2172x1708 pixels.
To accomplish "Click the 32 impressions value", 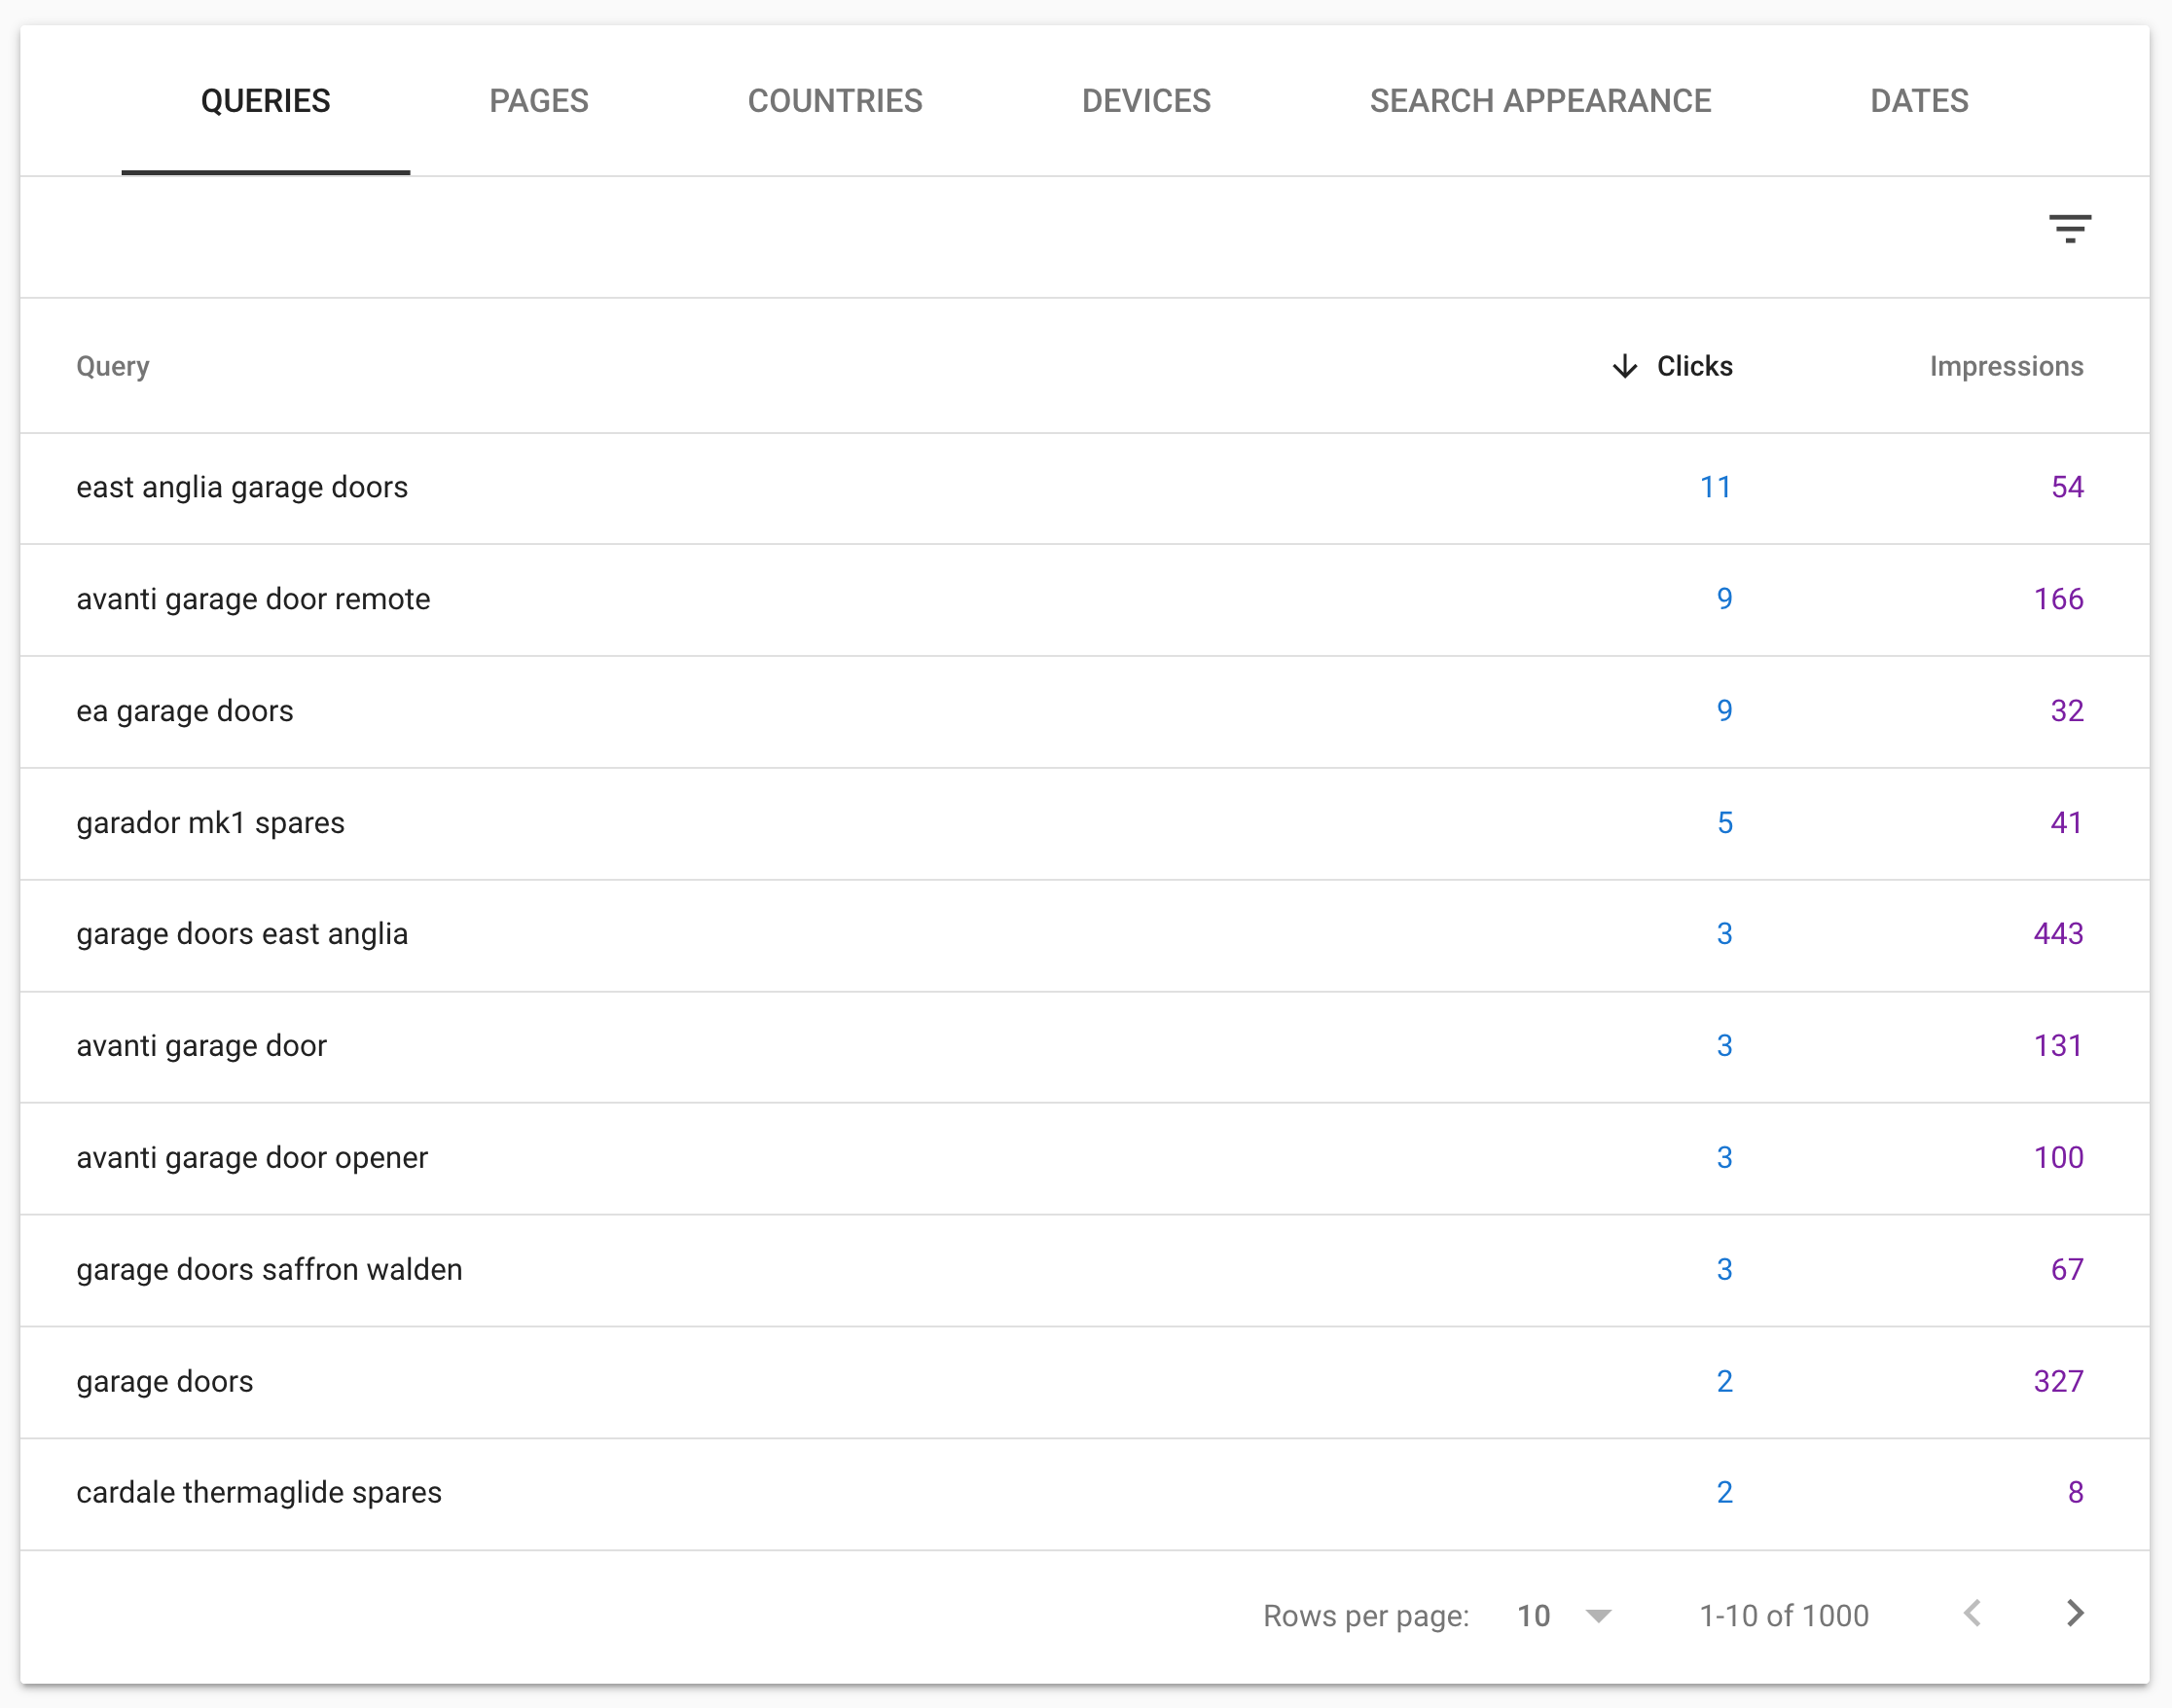I will click(2067, 711).
